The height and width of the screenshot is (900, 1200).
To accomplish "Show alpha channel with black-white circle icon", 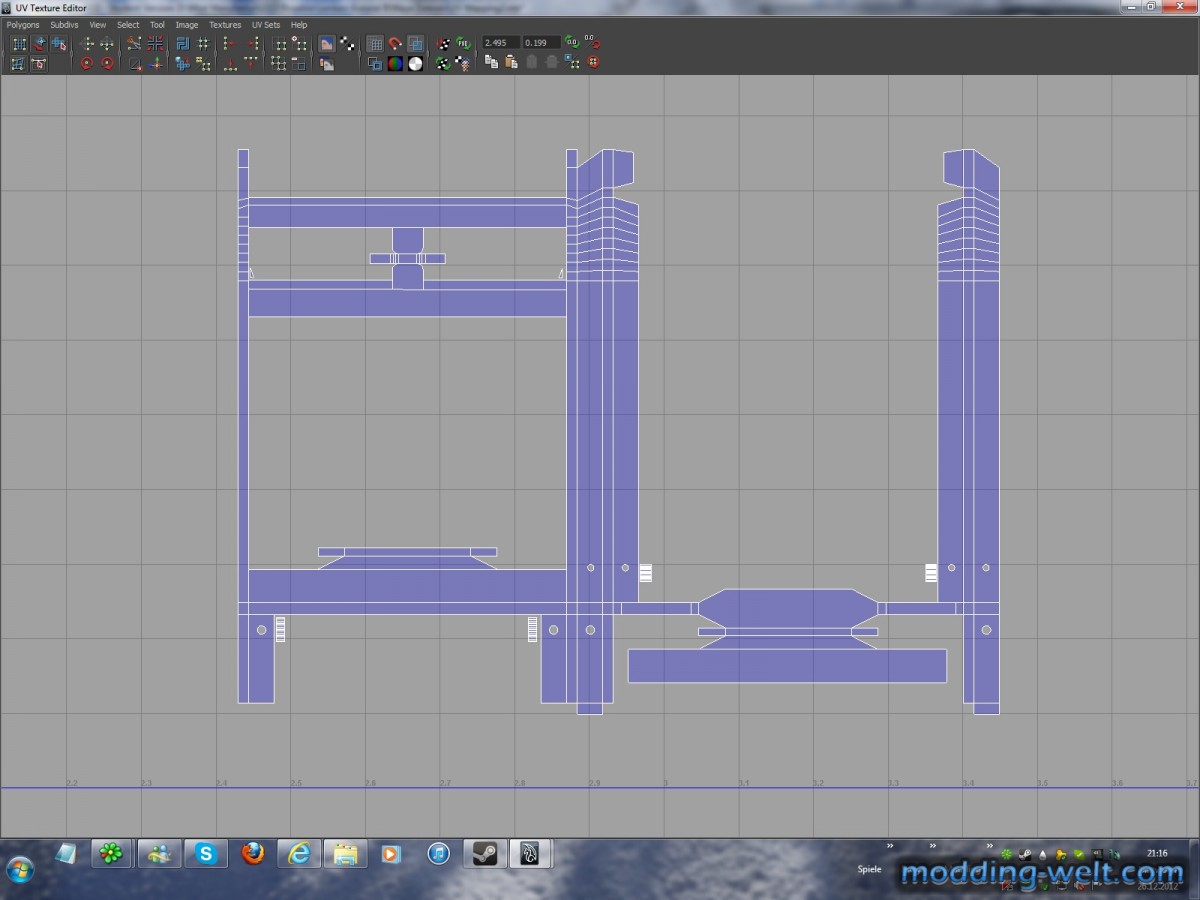I will [x=415, y=63].
